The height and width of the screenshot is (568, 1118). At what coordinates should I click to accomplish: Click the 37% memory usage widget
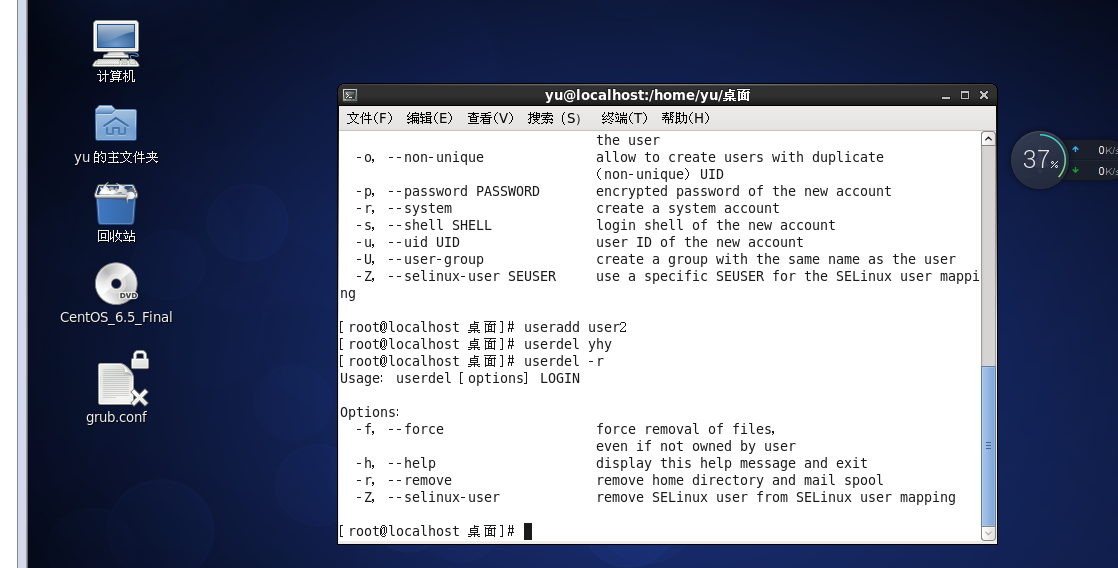tap(1039, 160)
